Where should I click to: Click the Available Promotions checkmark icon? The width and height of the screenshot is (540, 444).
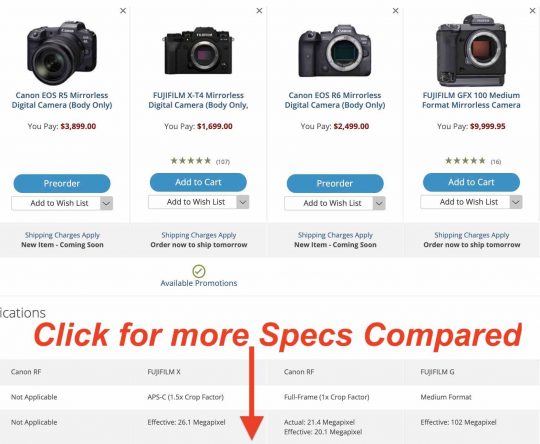(x=199, y=271)
